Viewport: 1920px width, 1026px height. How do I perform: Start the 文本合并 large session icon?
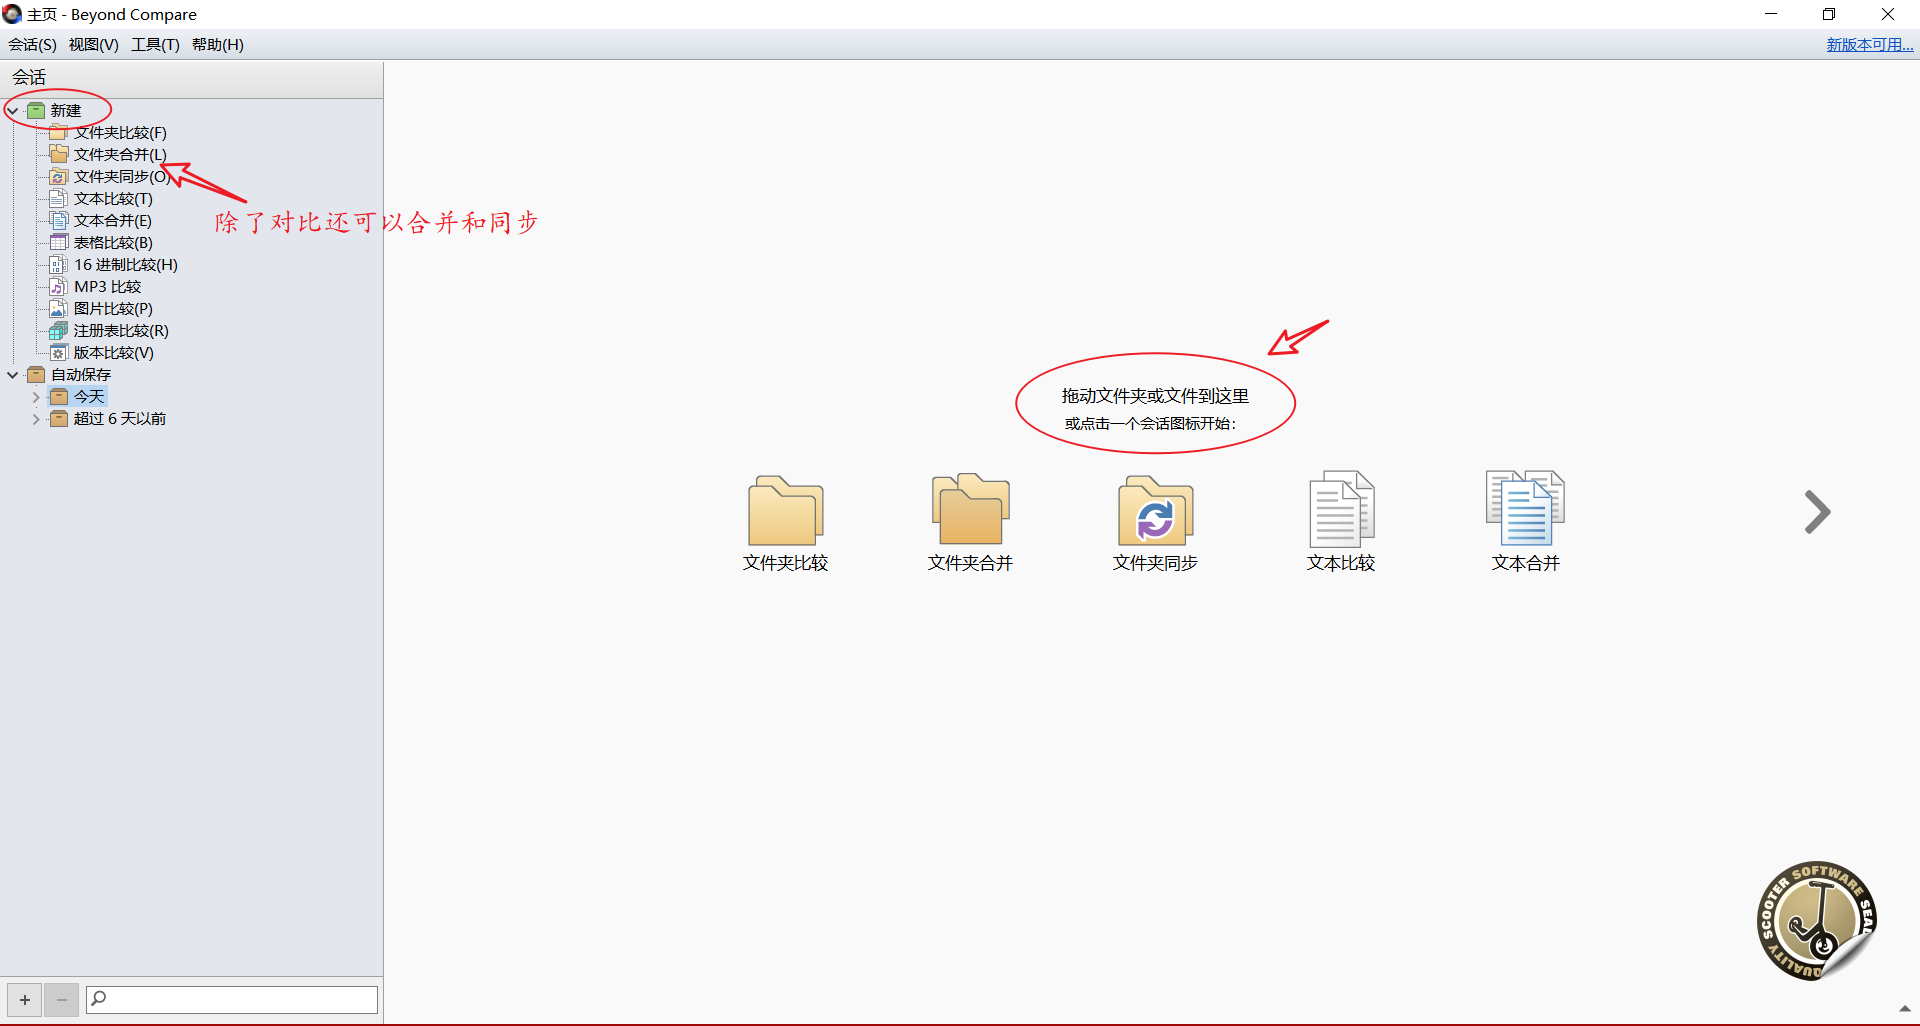[1525, 508]
